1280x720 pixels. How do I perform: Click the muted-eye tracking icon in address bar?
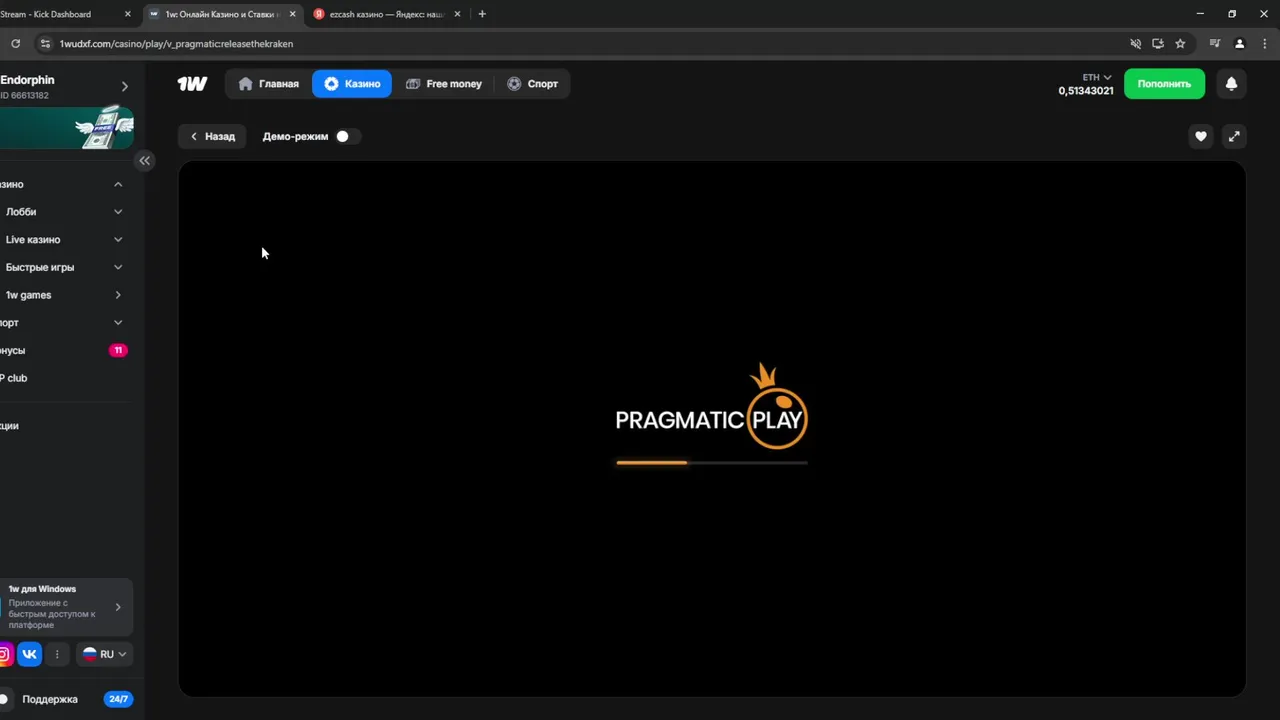pos(1135,44)
